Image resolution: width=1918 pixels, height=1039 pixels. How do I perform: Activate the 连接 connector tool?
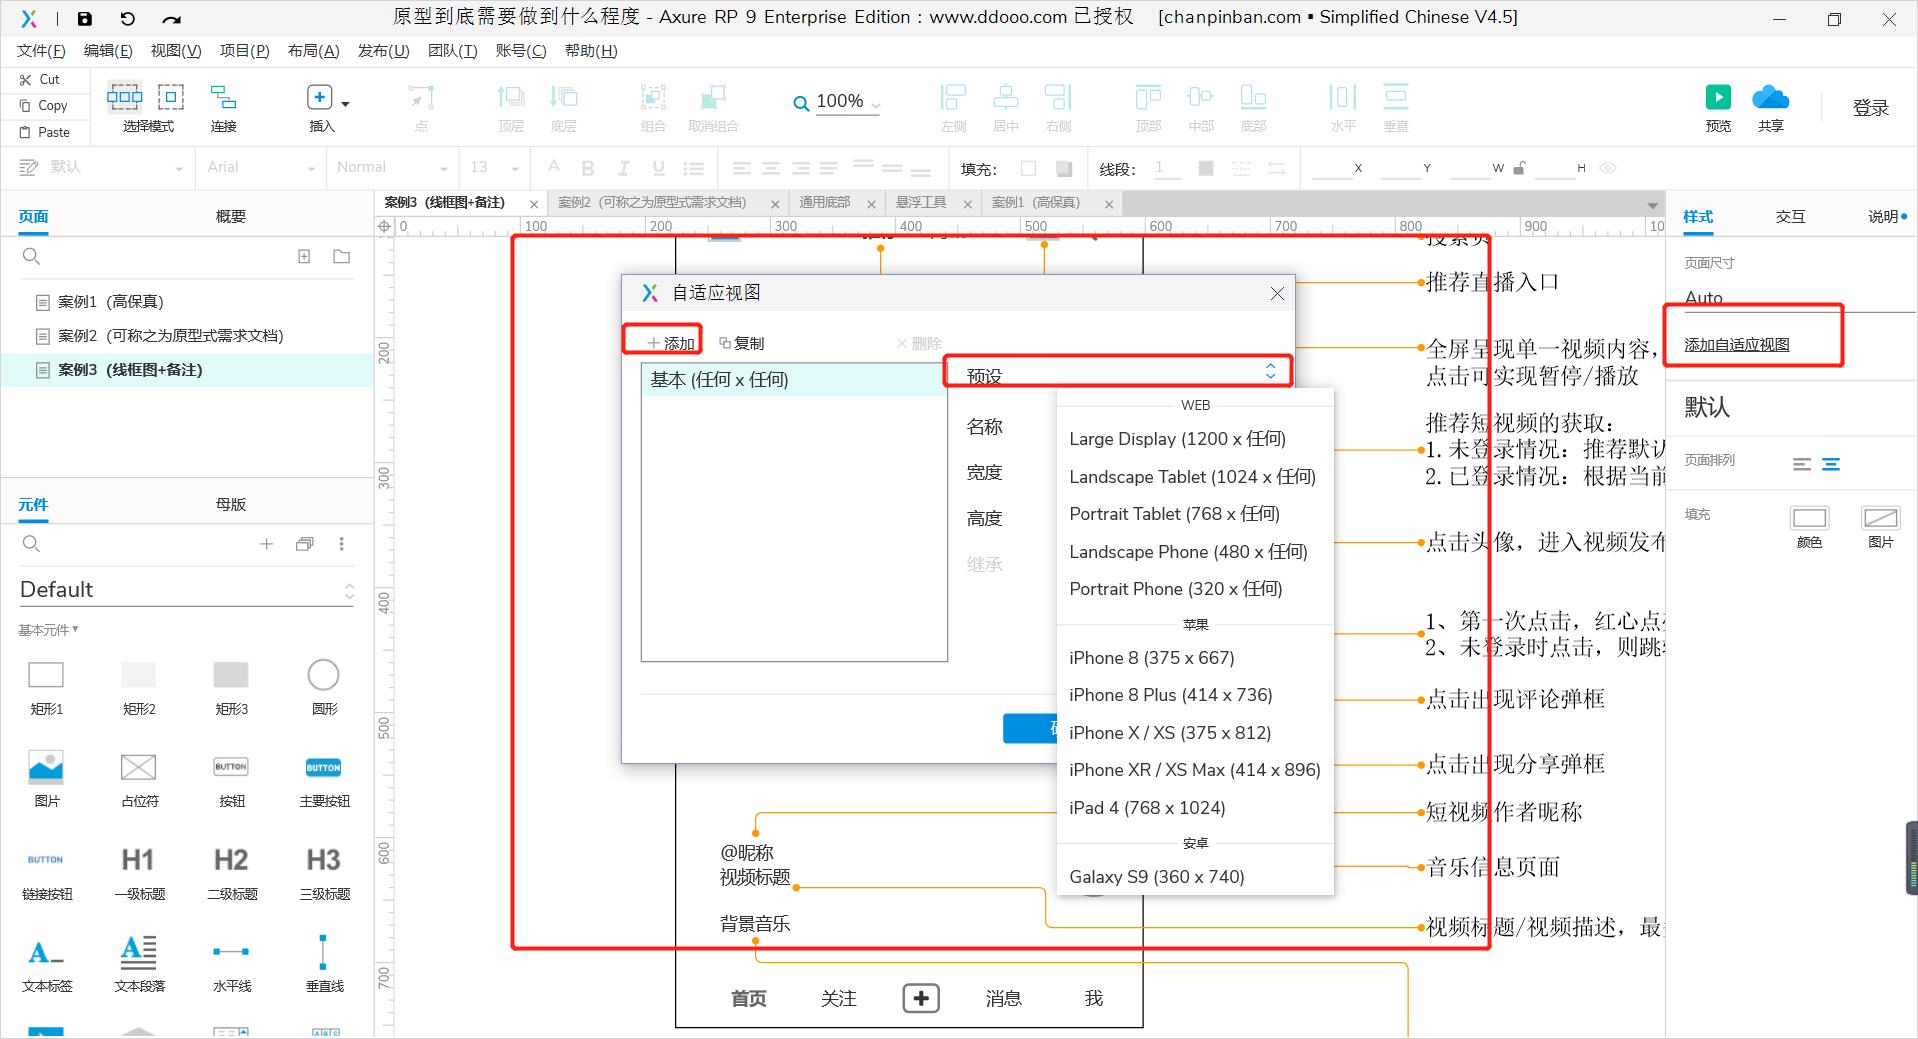223,107
